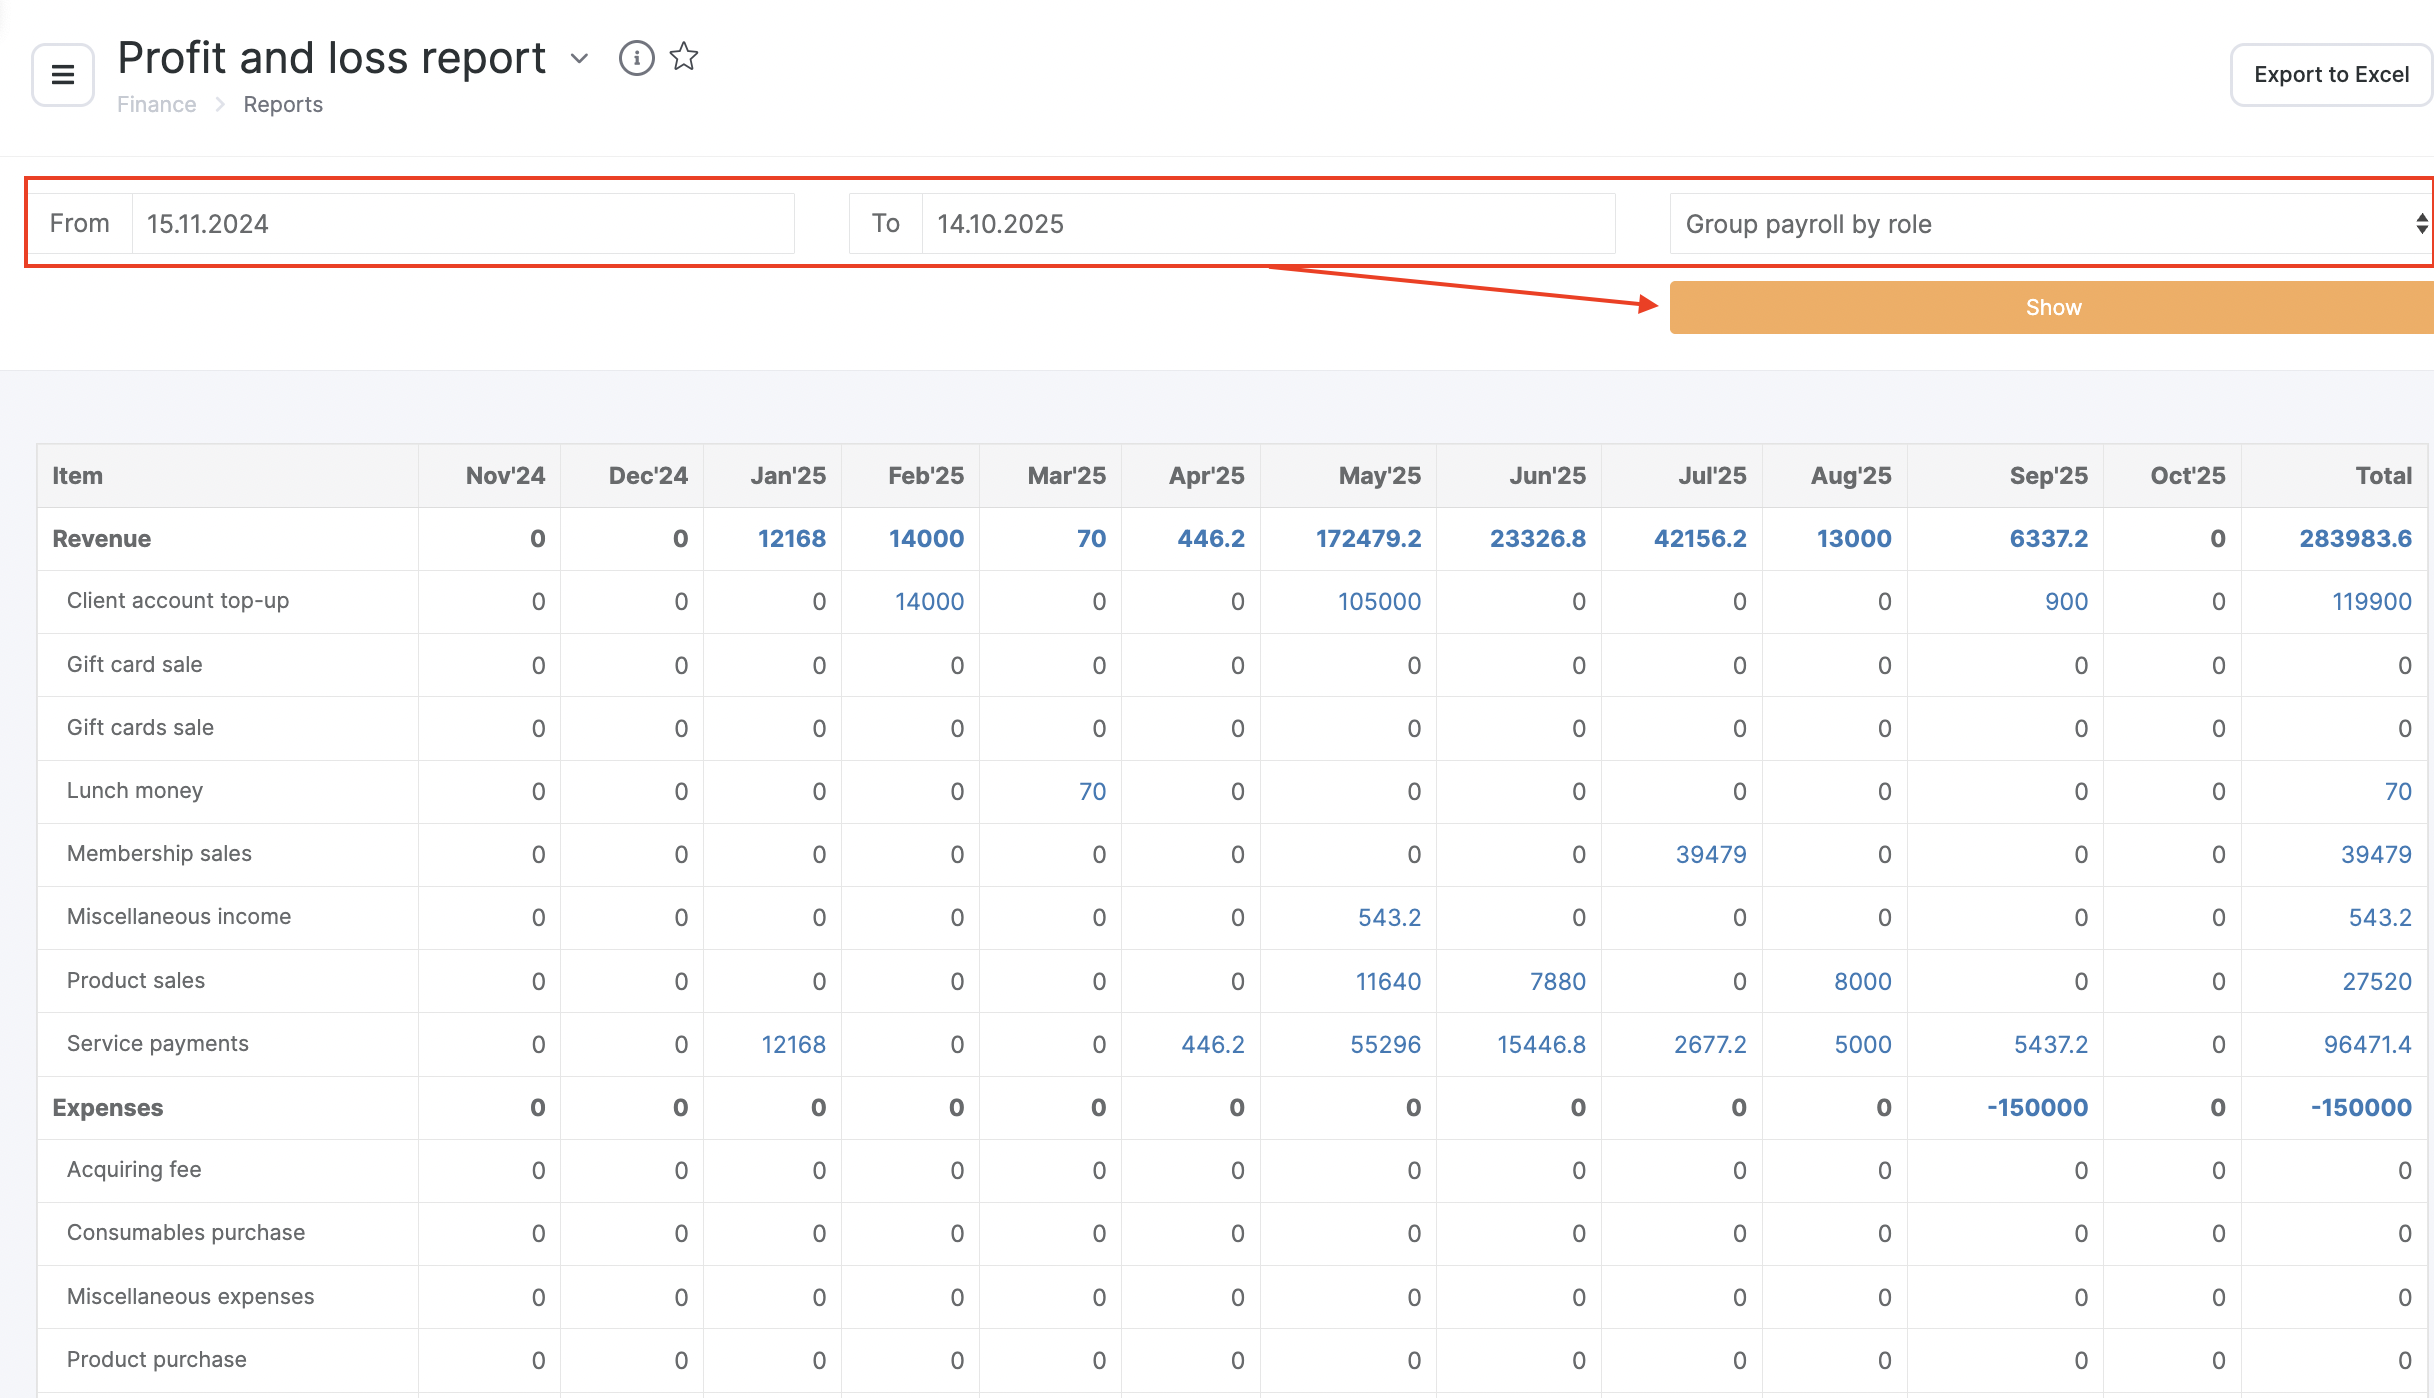Click Sep'25 Expenses value -150000
The image size is (2434, 1398).
(2037, 1108)
